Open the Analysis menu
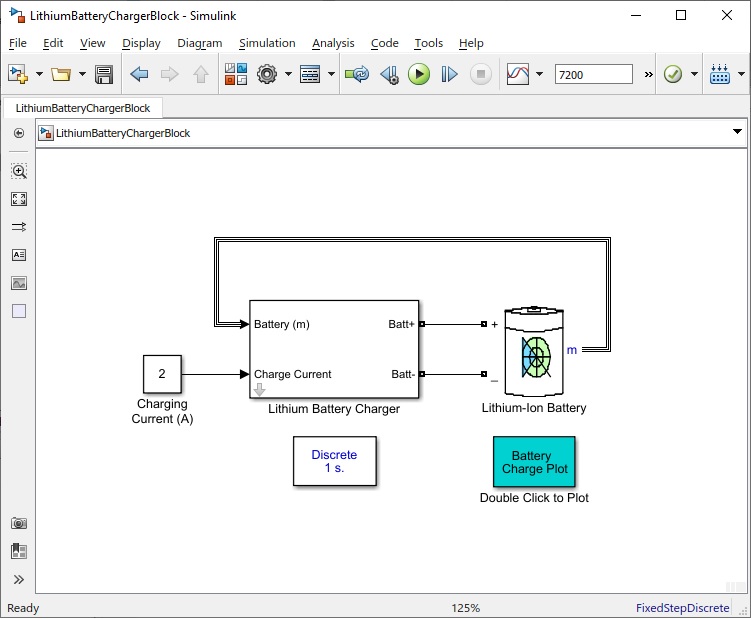Viewport: 751px width, 619px height. (333, 43)
